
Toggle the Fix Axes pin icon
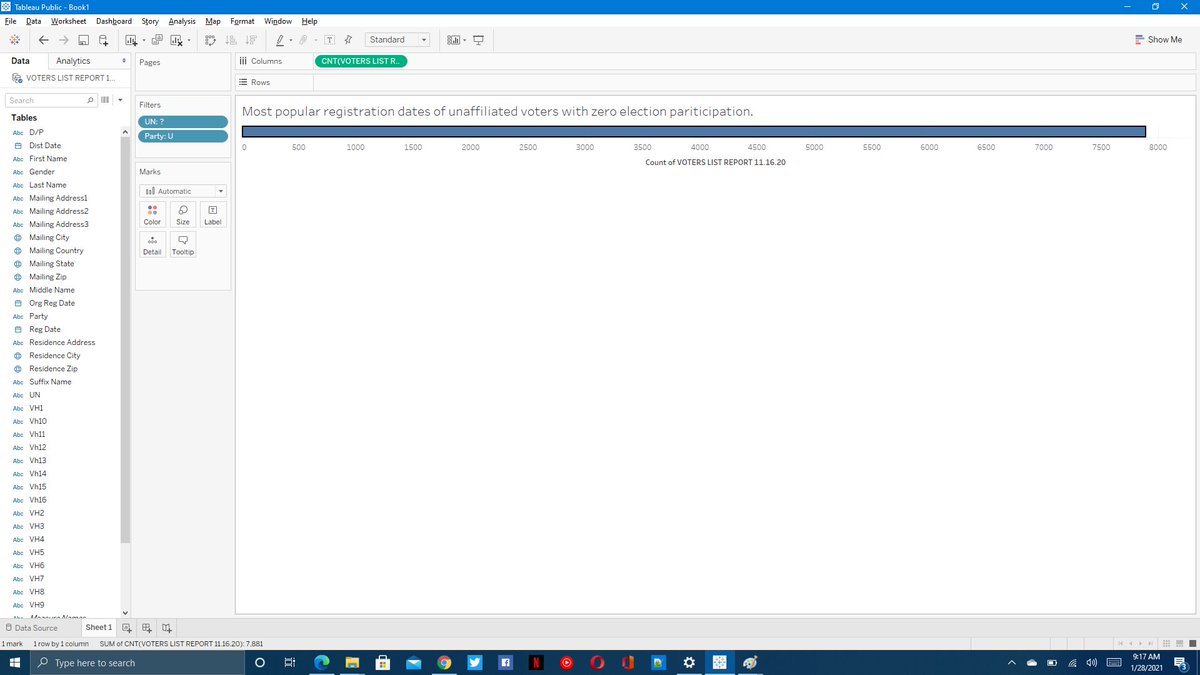coord(347,40)
